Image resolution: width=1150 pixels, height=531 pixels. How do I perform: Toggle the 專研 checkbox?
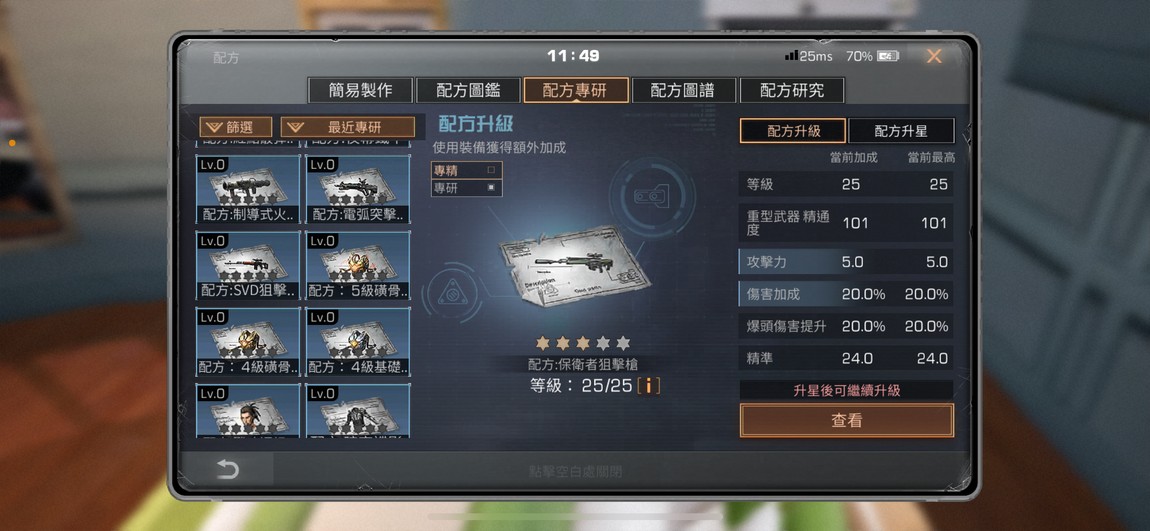coord(491,188)
